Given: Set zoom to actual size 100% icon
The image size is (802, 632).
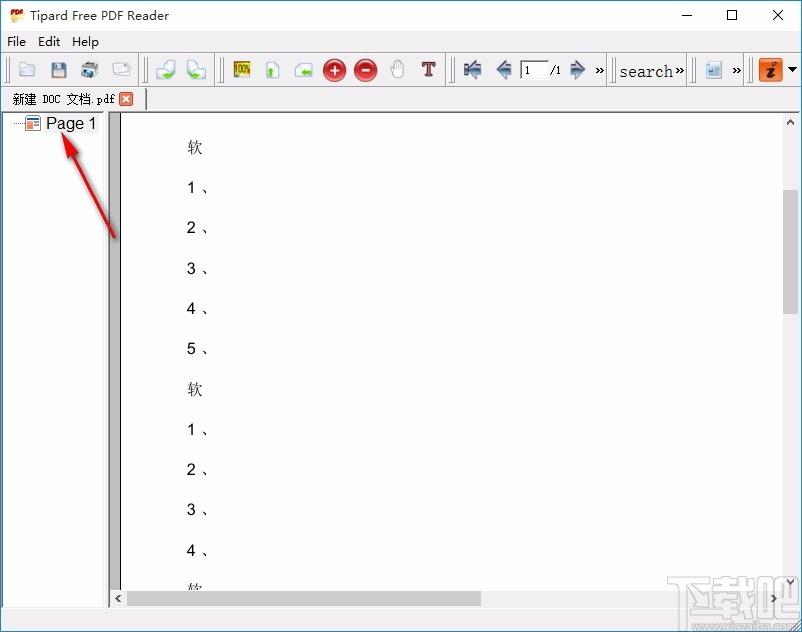Looking at the screenshot, I should coord(242,69).
